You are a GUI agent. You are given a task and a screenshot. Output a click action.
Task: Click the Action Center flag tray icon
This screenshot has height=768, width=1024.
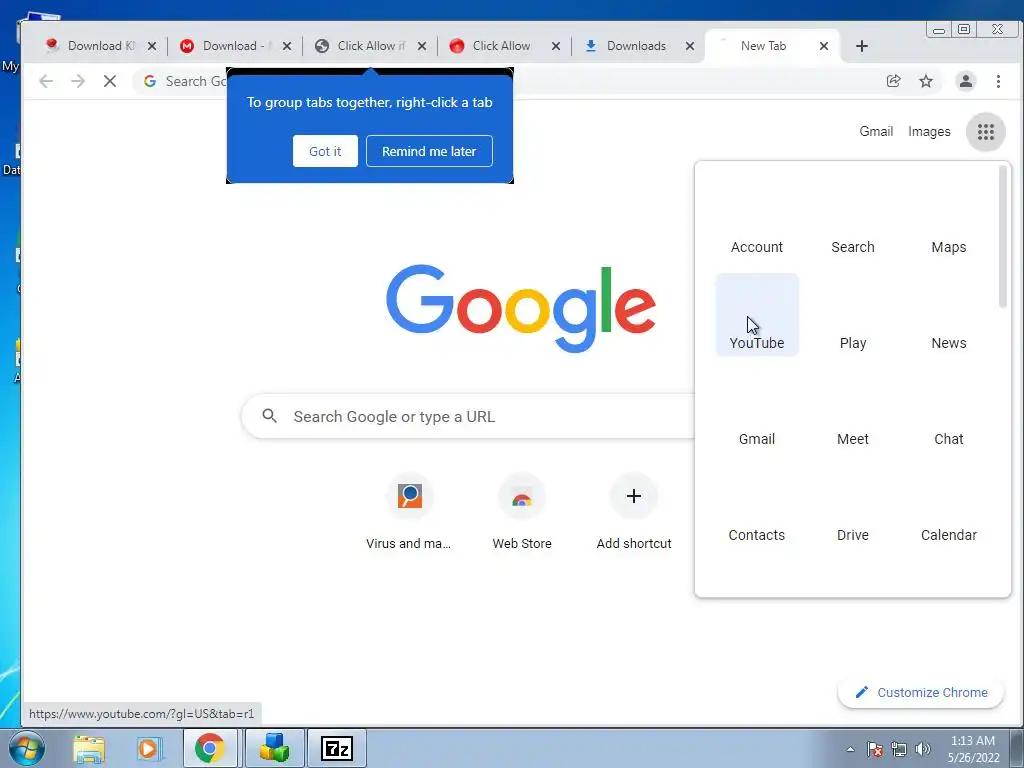click(875, 749)
